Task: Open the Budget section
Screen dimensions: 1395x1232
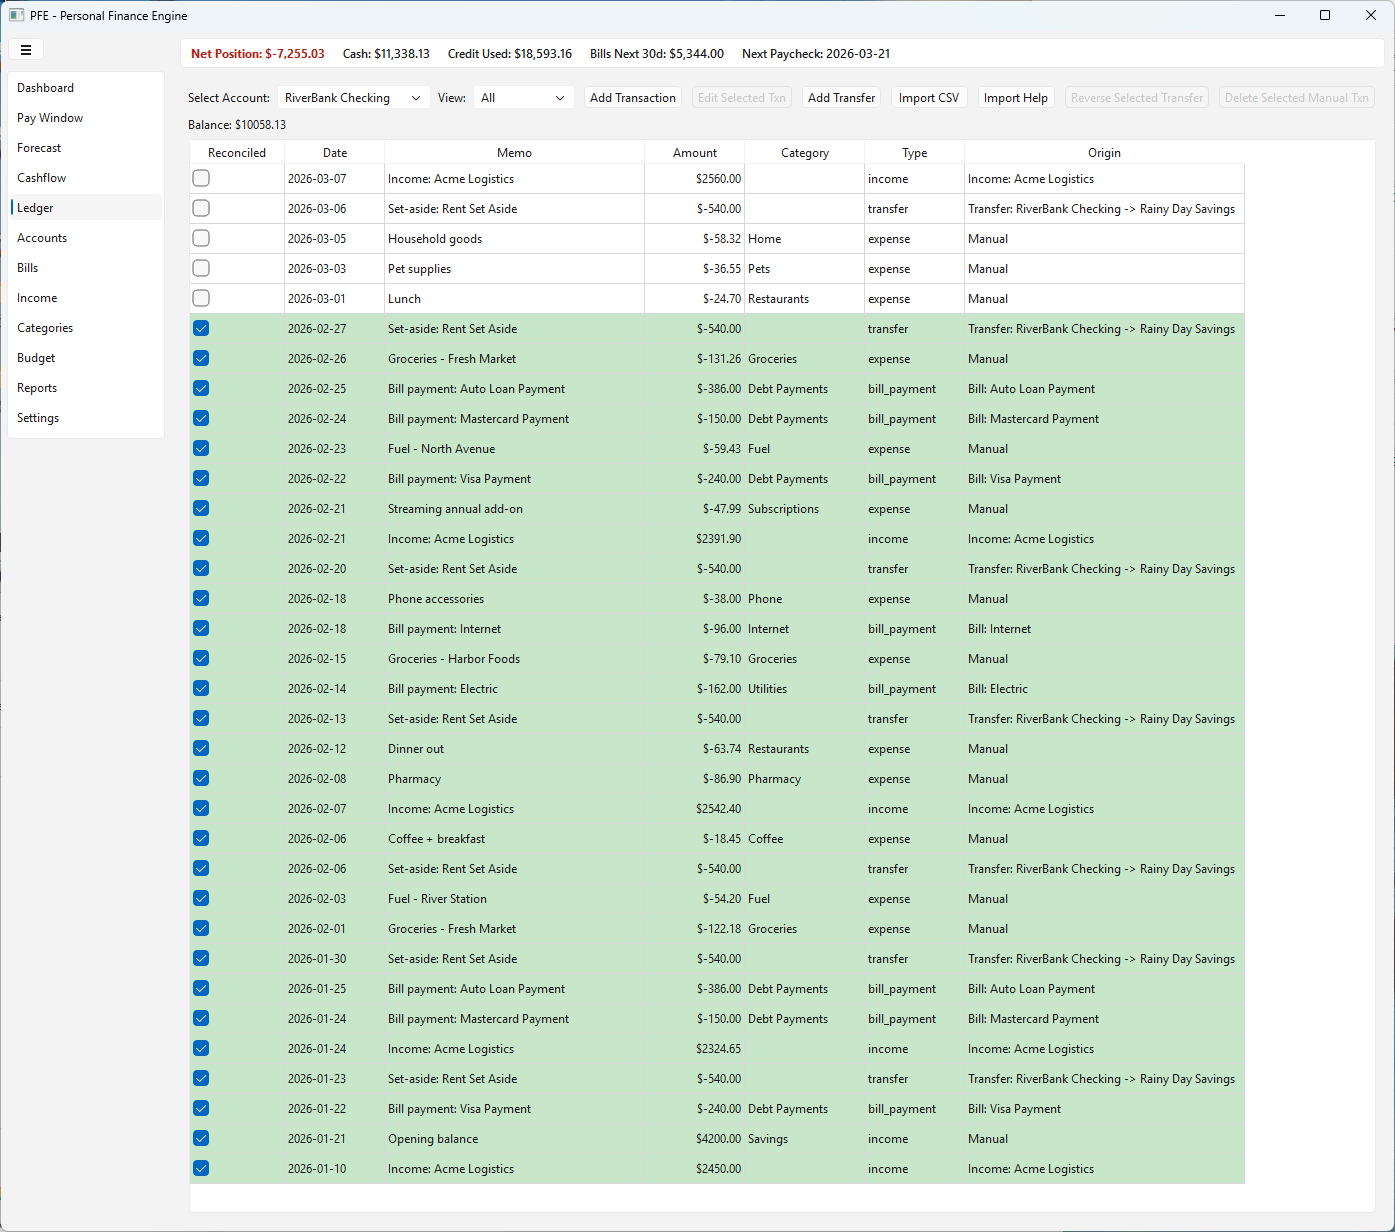Action: tap(36, 357)
